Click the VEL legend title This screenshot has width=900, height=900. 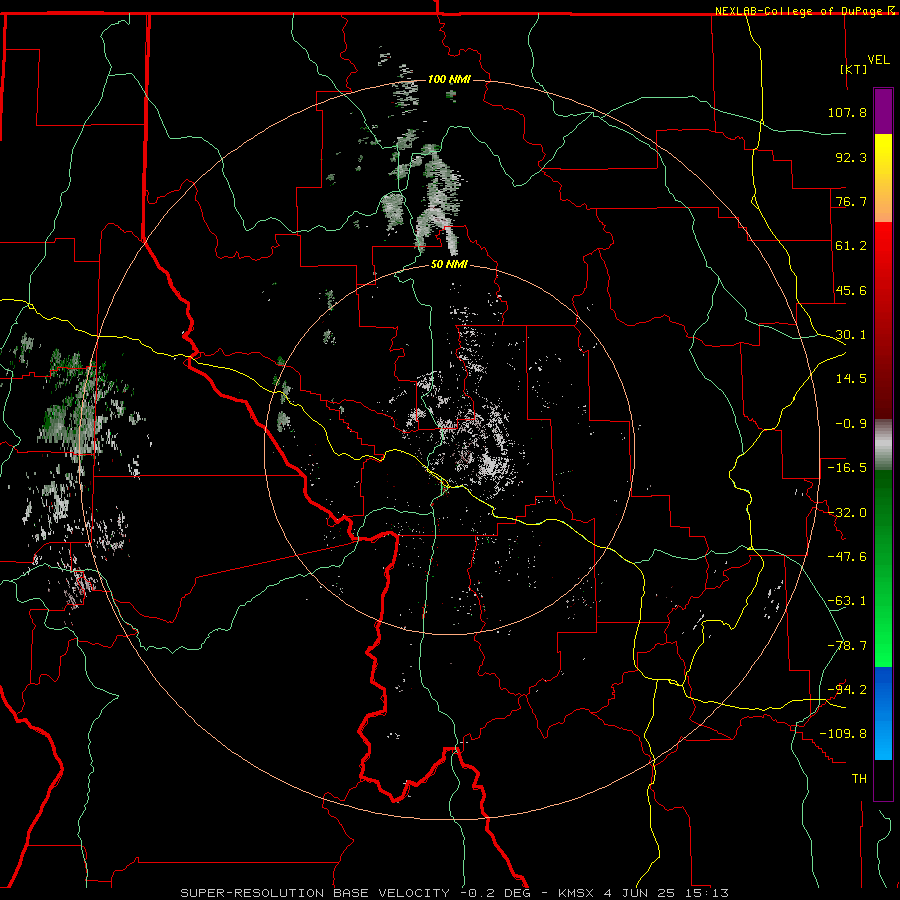tap(878, 60)
